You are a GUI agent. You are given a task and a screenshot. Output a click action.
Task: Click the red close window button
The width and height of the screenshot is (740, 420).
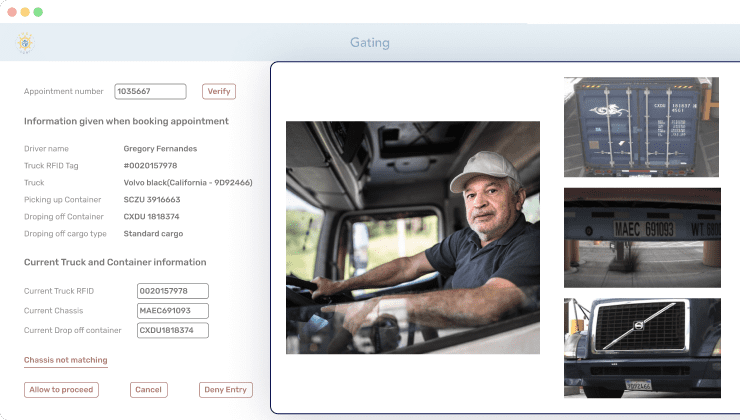click(11, 11)
